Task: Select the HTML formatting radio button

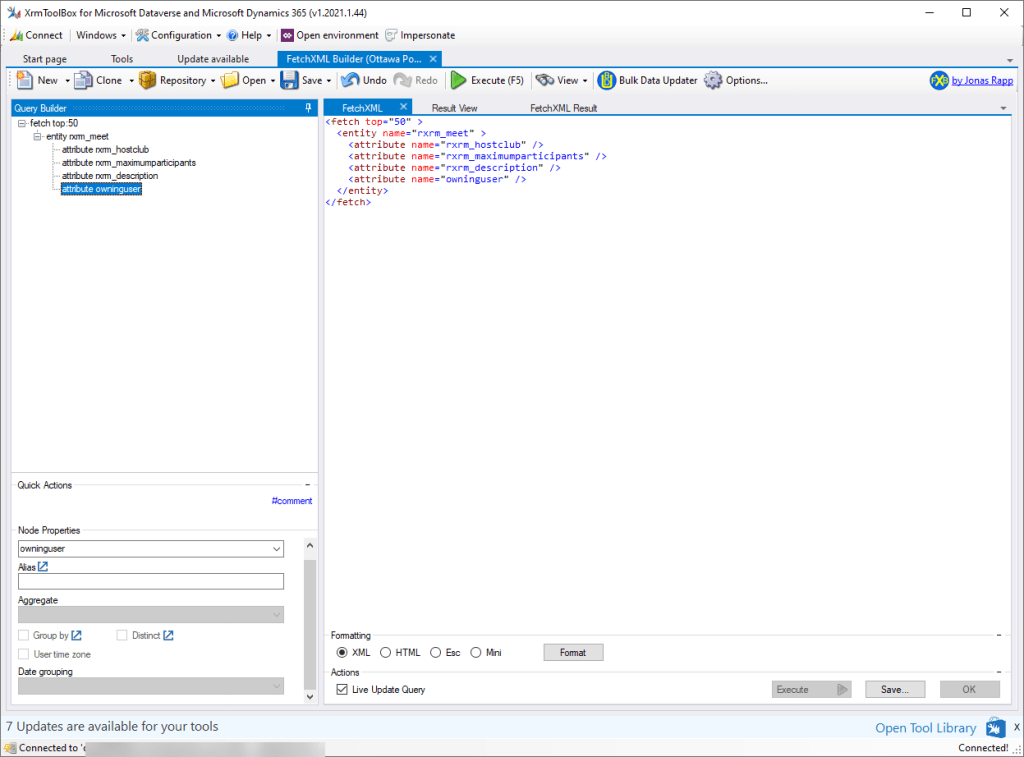Action: 386,653
